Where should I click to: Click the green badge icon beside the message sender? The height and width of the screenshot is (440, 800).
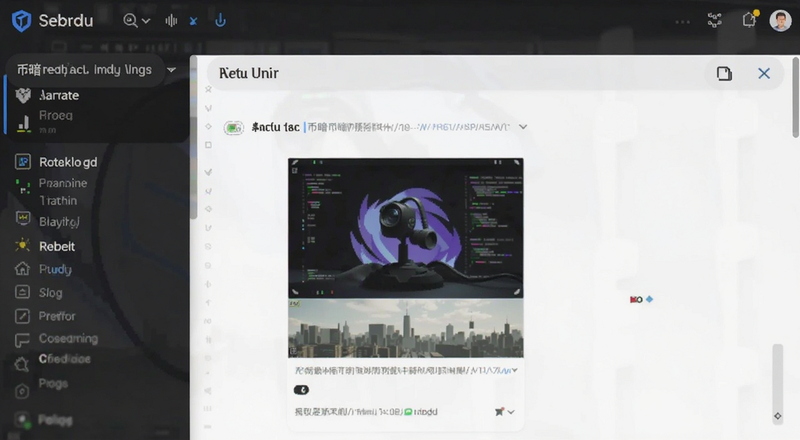(234, 128)
